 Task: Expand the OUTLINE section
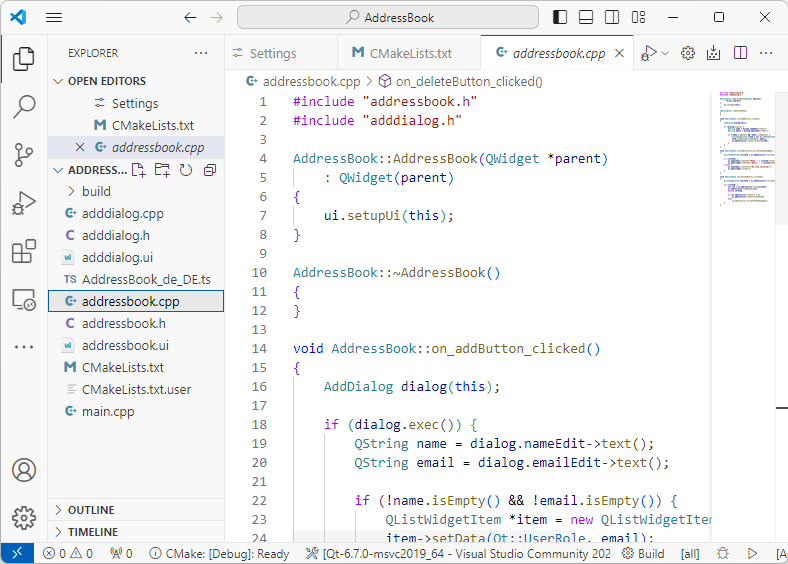(x=90, y=510)
